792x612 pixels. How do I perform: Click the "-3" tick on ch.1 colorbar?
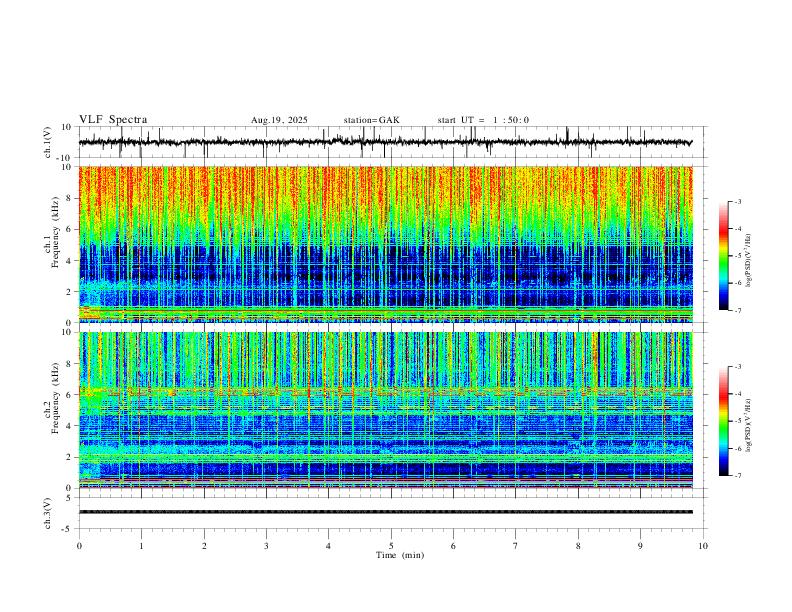738,201
